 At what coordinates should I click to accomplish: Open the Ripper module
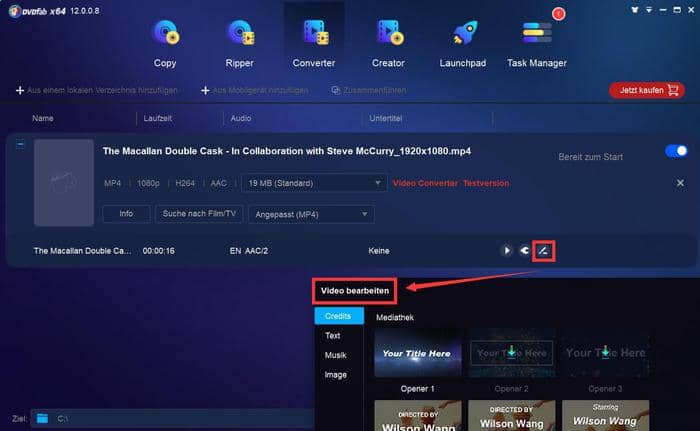tap(240, 43)
